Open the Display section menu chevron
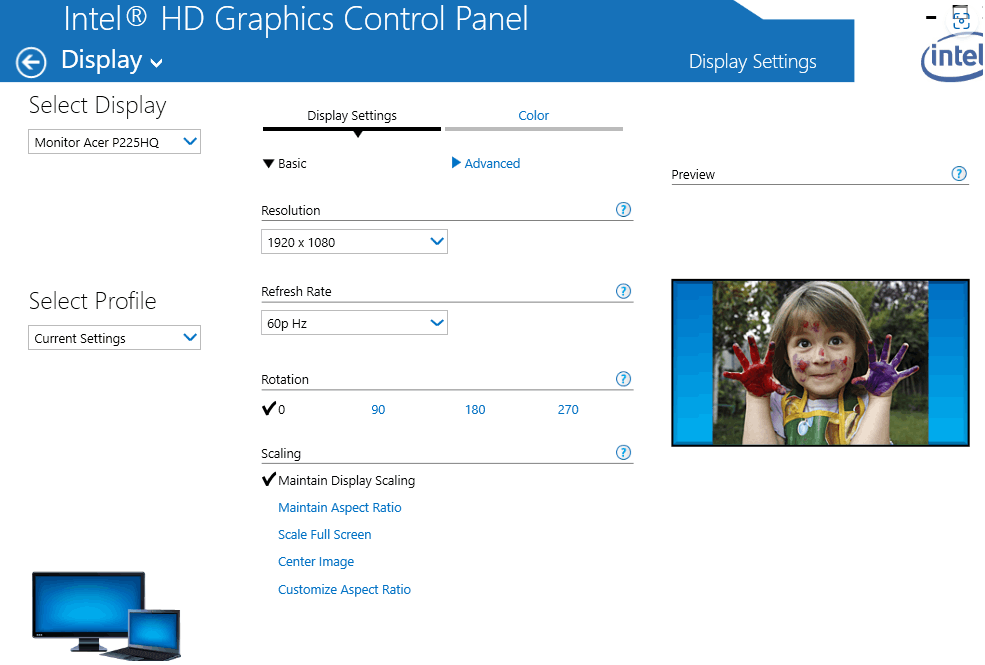Viewport: 985px width, 665px height. (156, 63)
